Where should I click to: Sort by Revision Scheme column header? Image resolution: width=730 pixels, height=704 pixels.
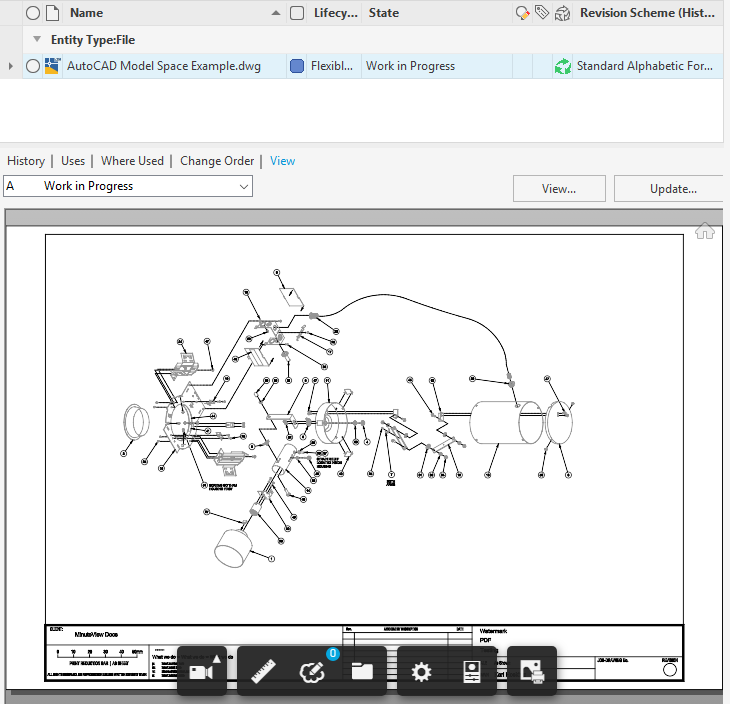647,13
